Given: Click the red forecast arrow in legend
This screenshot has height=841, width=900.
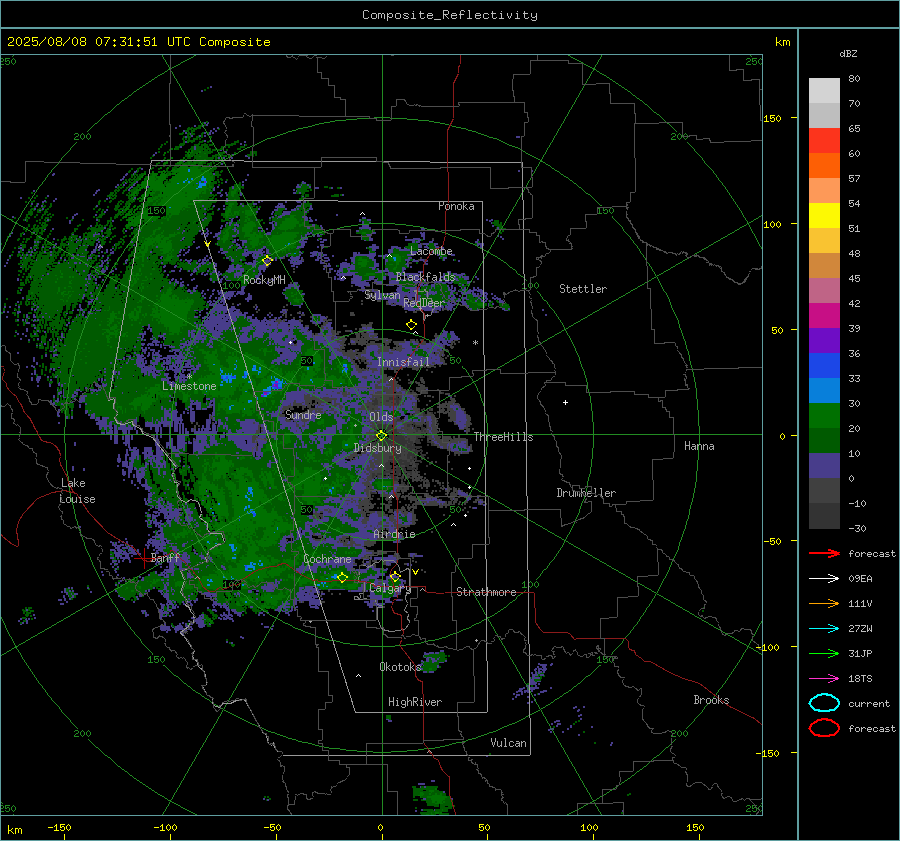Looking at the screenshot, I should (x=824, y=553).
